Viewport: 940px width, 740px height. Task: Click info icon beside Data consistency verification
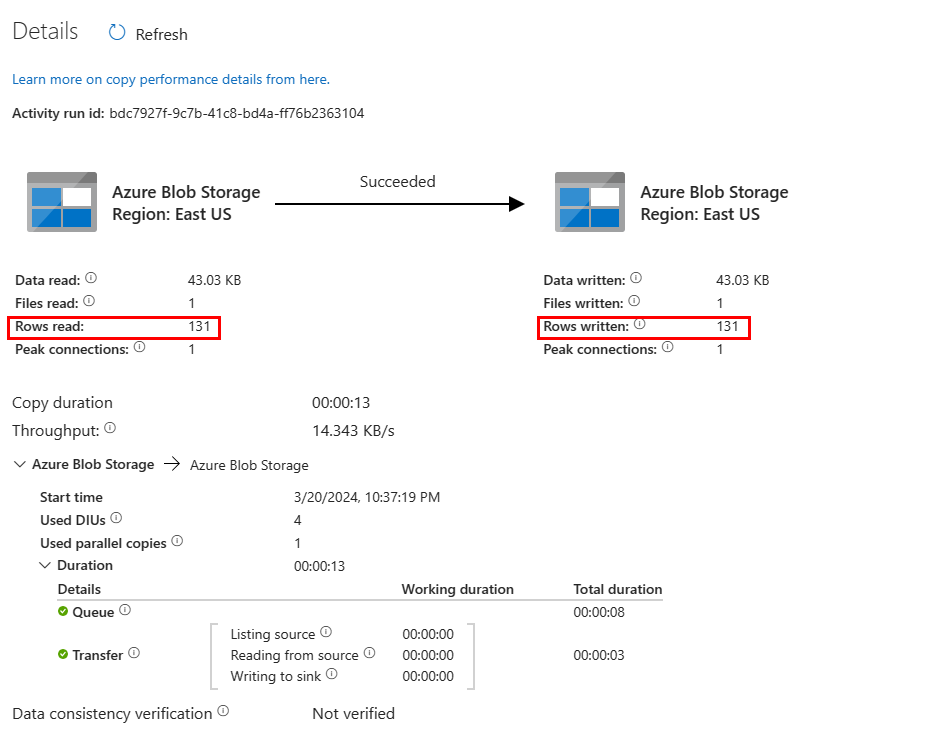[223, 711]
